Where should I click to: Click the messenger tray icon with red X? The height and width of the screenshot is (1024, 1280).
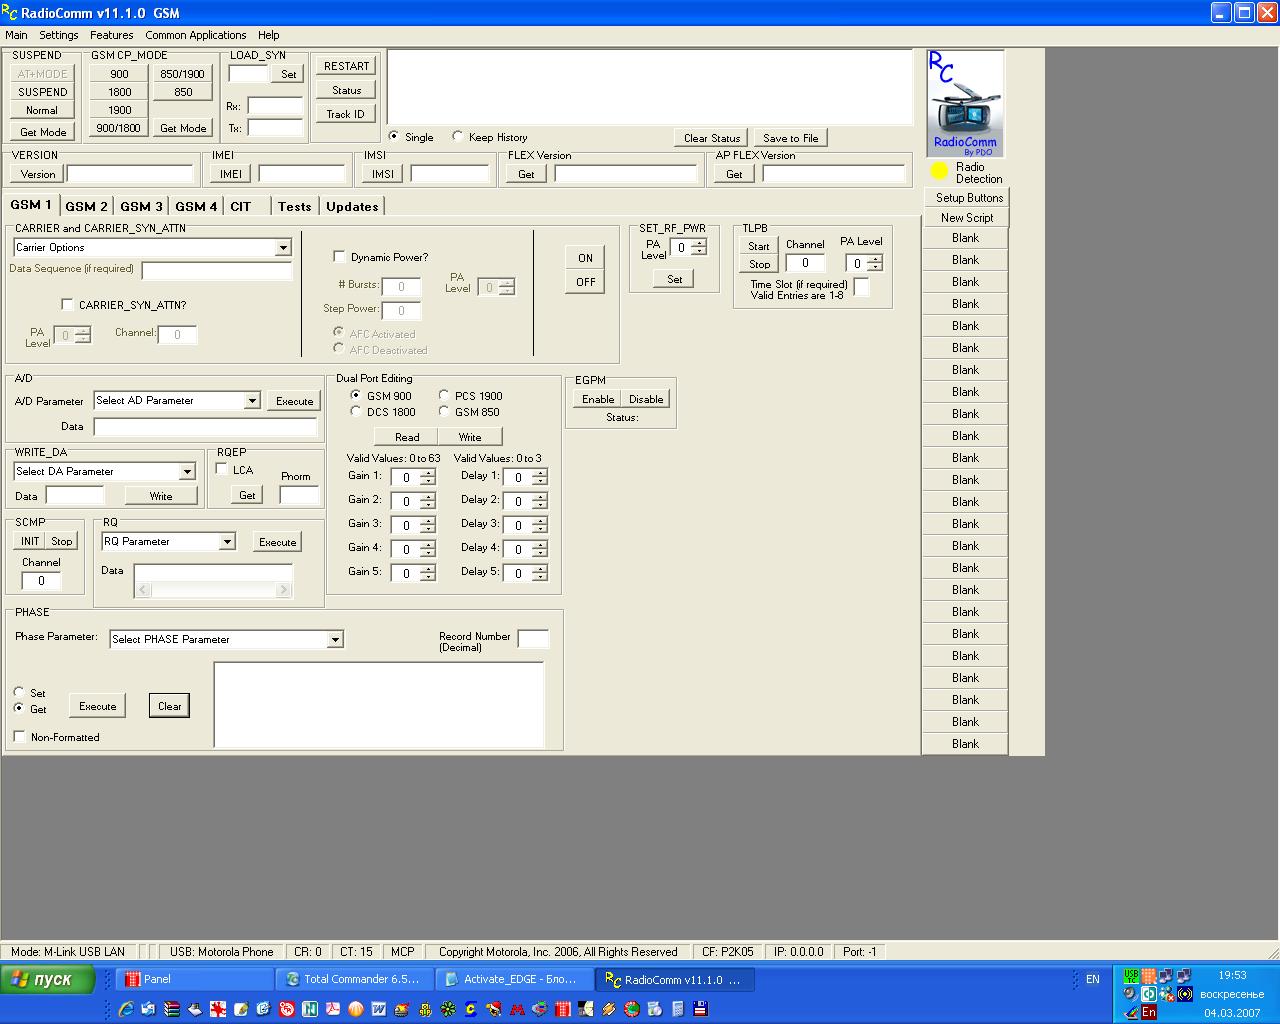coord(1167,994)
